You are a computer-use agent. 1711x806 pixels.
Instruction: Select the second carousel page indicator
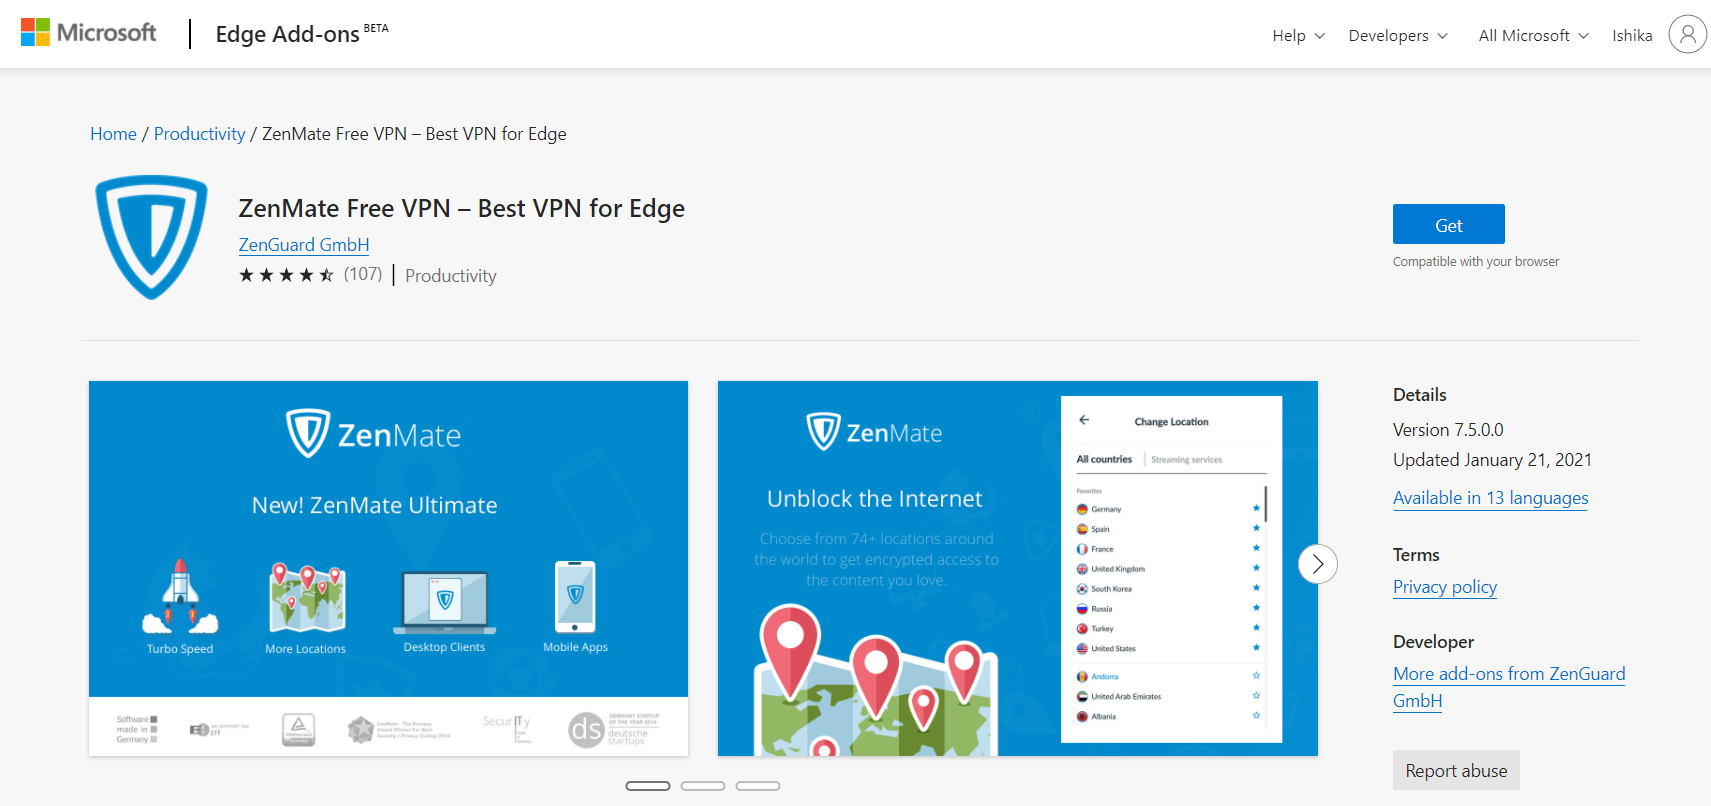[703, 786]
